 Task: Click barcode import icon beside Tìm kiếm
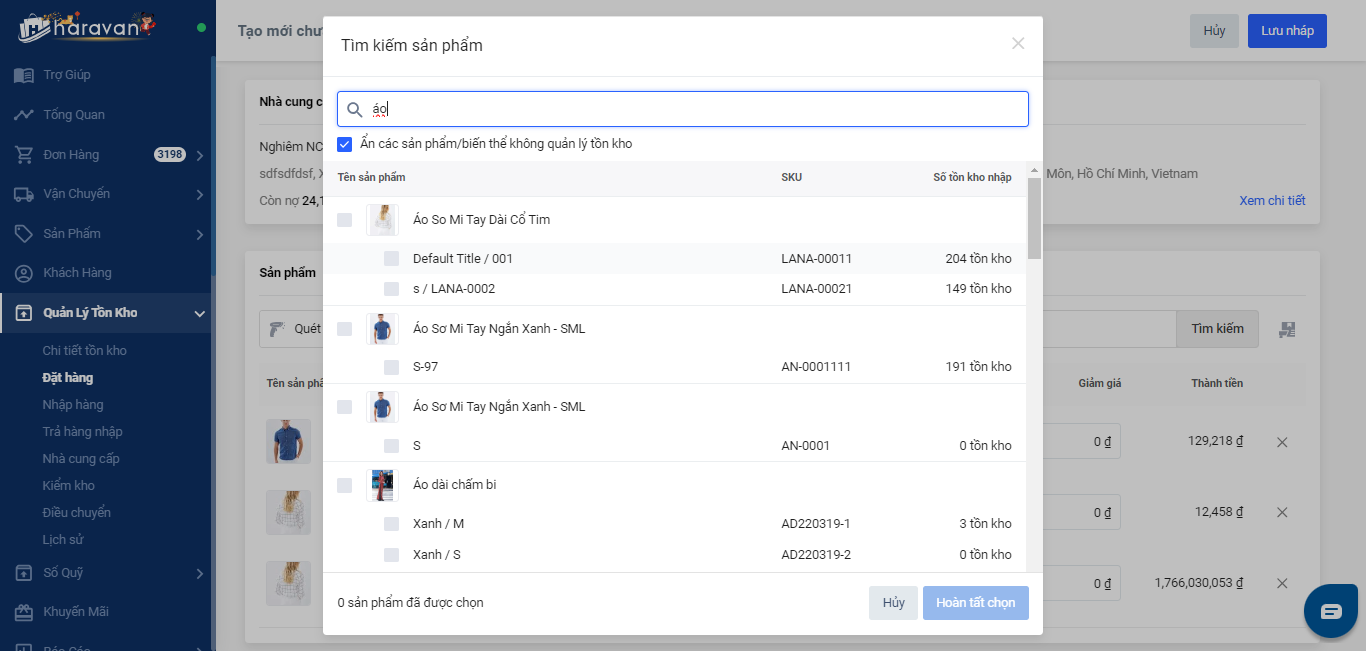[1287, 329]
